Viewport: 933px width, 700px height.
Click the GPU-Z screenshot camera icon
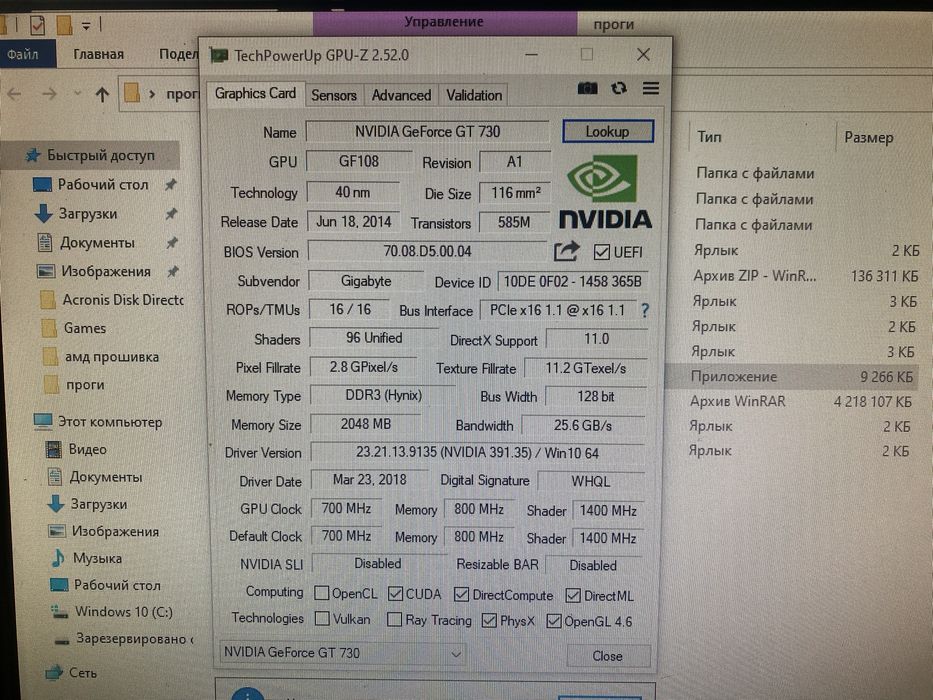click(587, 89)
